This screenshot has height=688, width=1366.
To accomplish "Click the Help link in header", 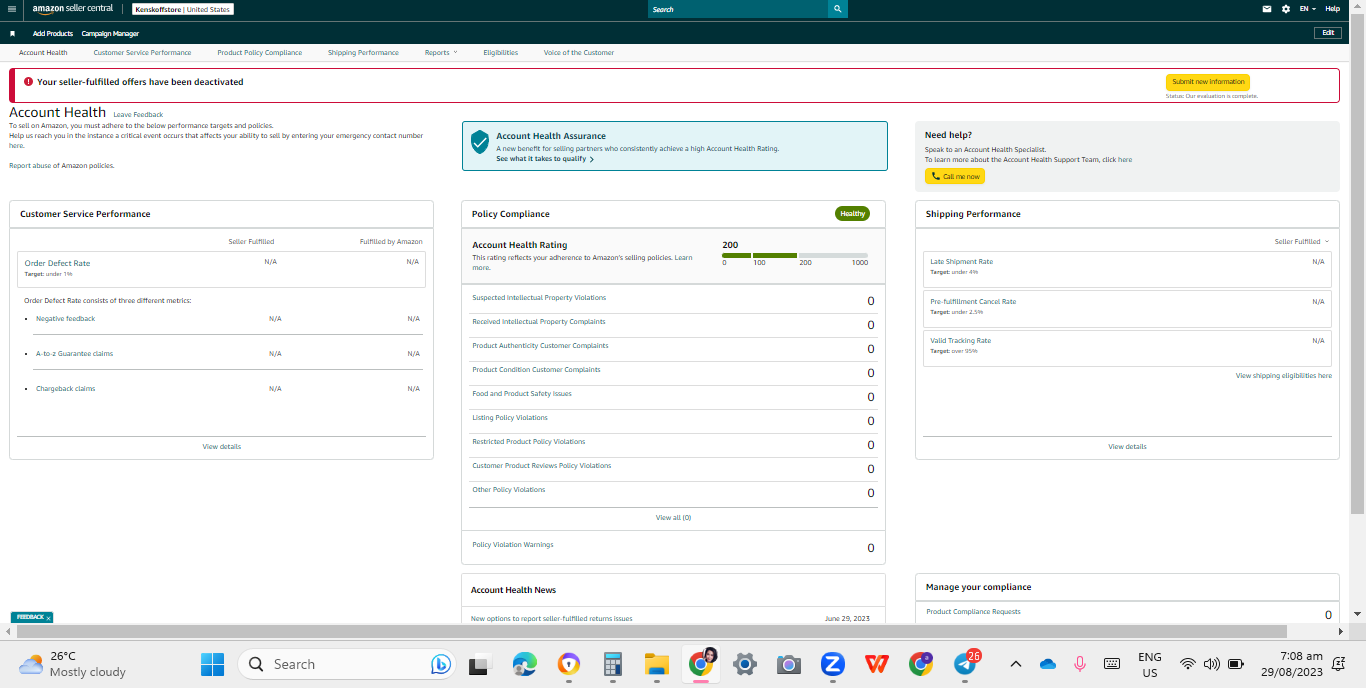I will 1332,9.
